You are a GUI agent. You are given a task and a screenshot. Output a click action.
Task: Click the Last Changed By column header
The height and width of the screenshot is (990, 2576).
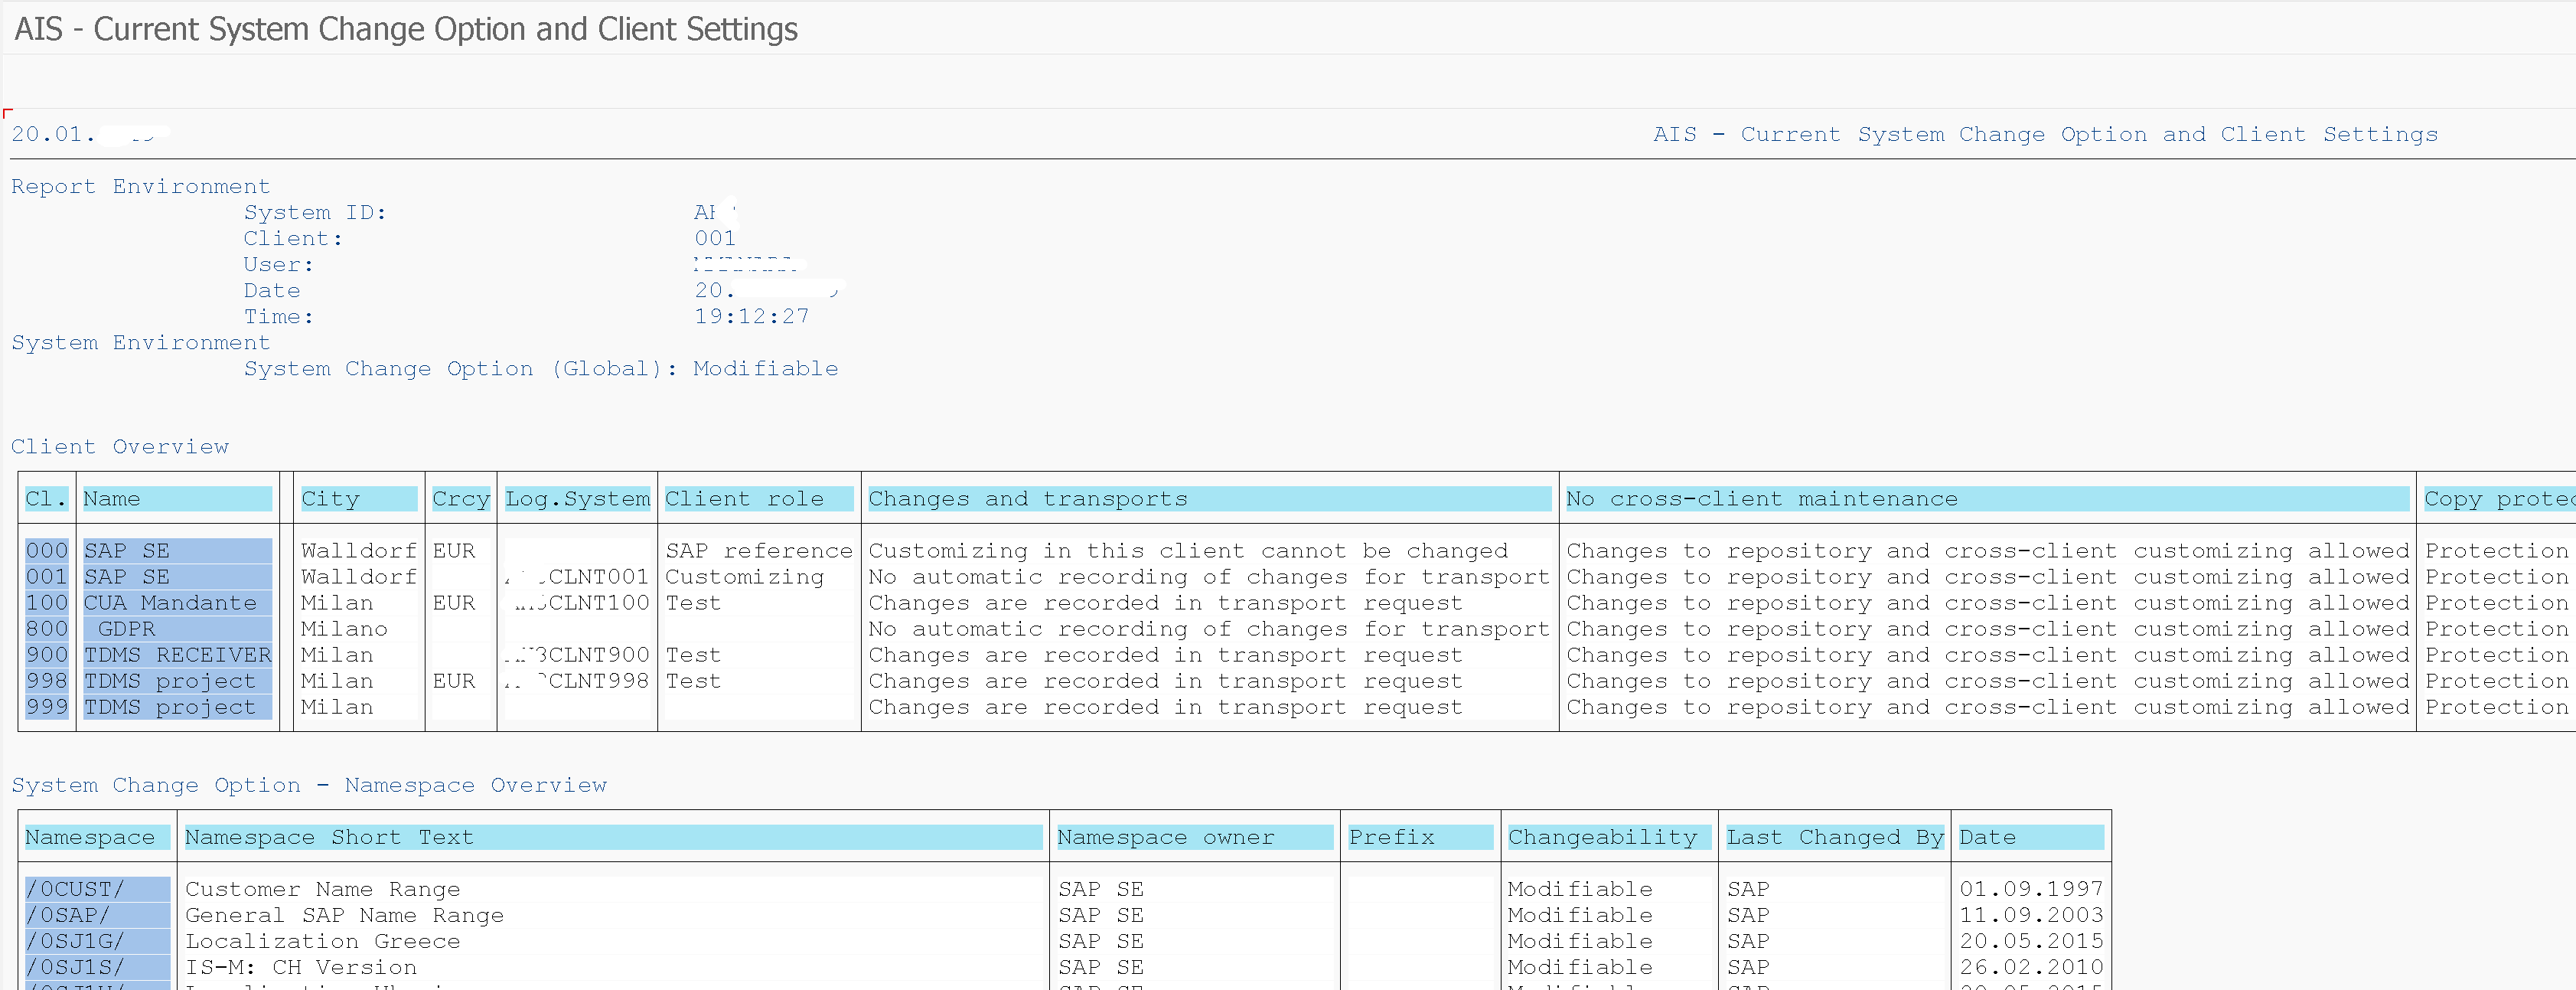pos(1835,837)
